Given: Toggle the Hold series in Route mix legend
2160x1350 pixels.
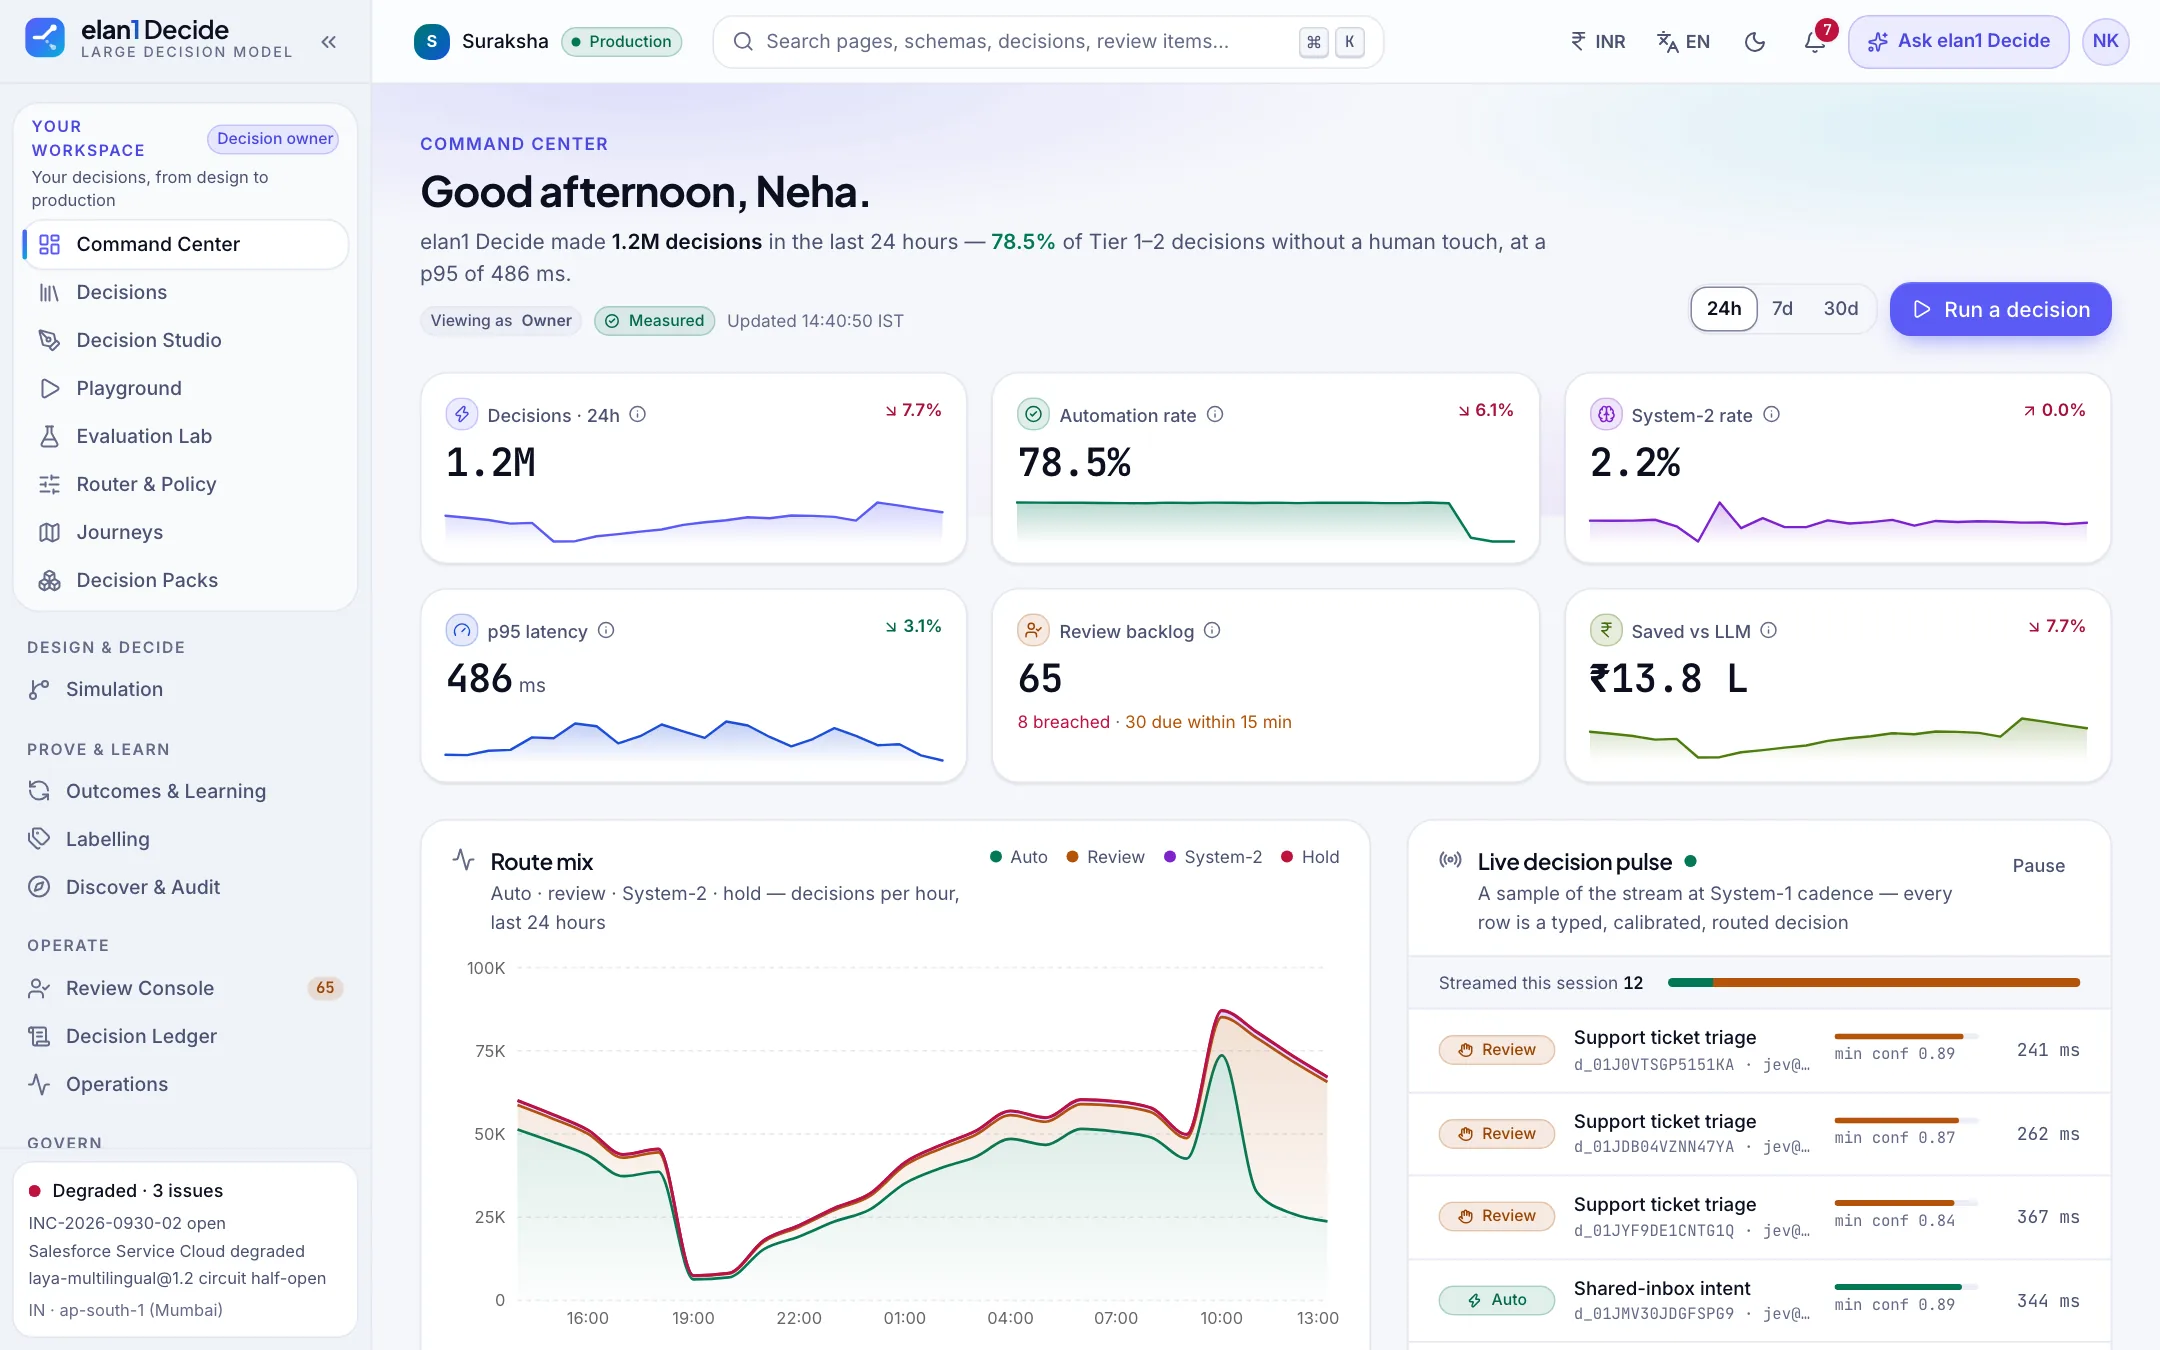Looking at the screenshot, I should point(1309,857).
